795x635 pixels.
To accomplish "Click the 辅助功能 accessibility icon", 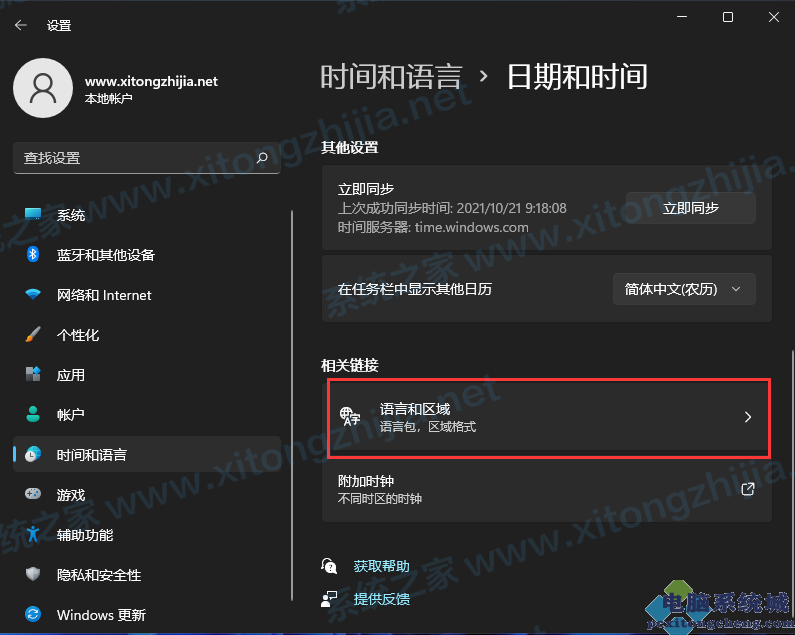I will 33,534.
